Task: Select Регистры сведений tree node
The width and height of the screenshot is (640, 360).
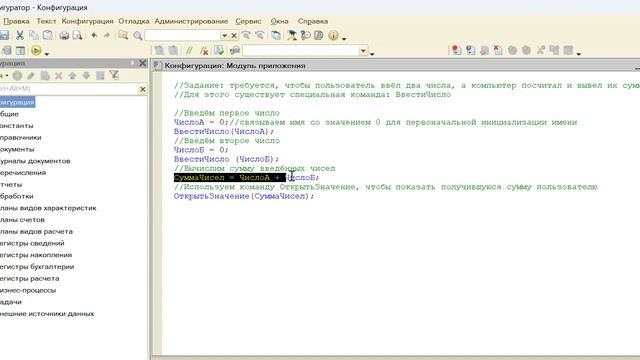Action: tap(32, 243)
